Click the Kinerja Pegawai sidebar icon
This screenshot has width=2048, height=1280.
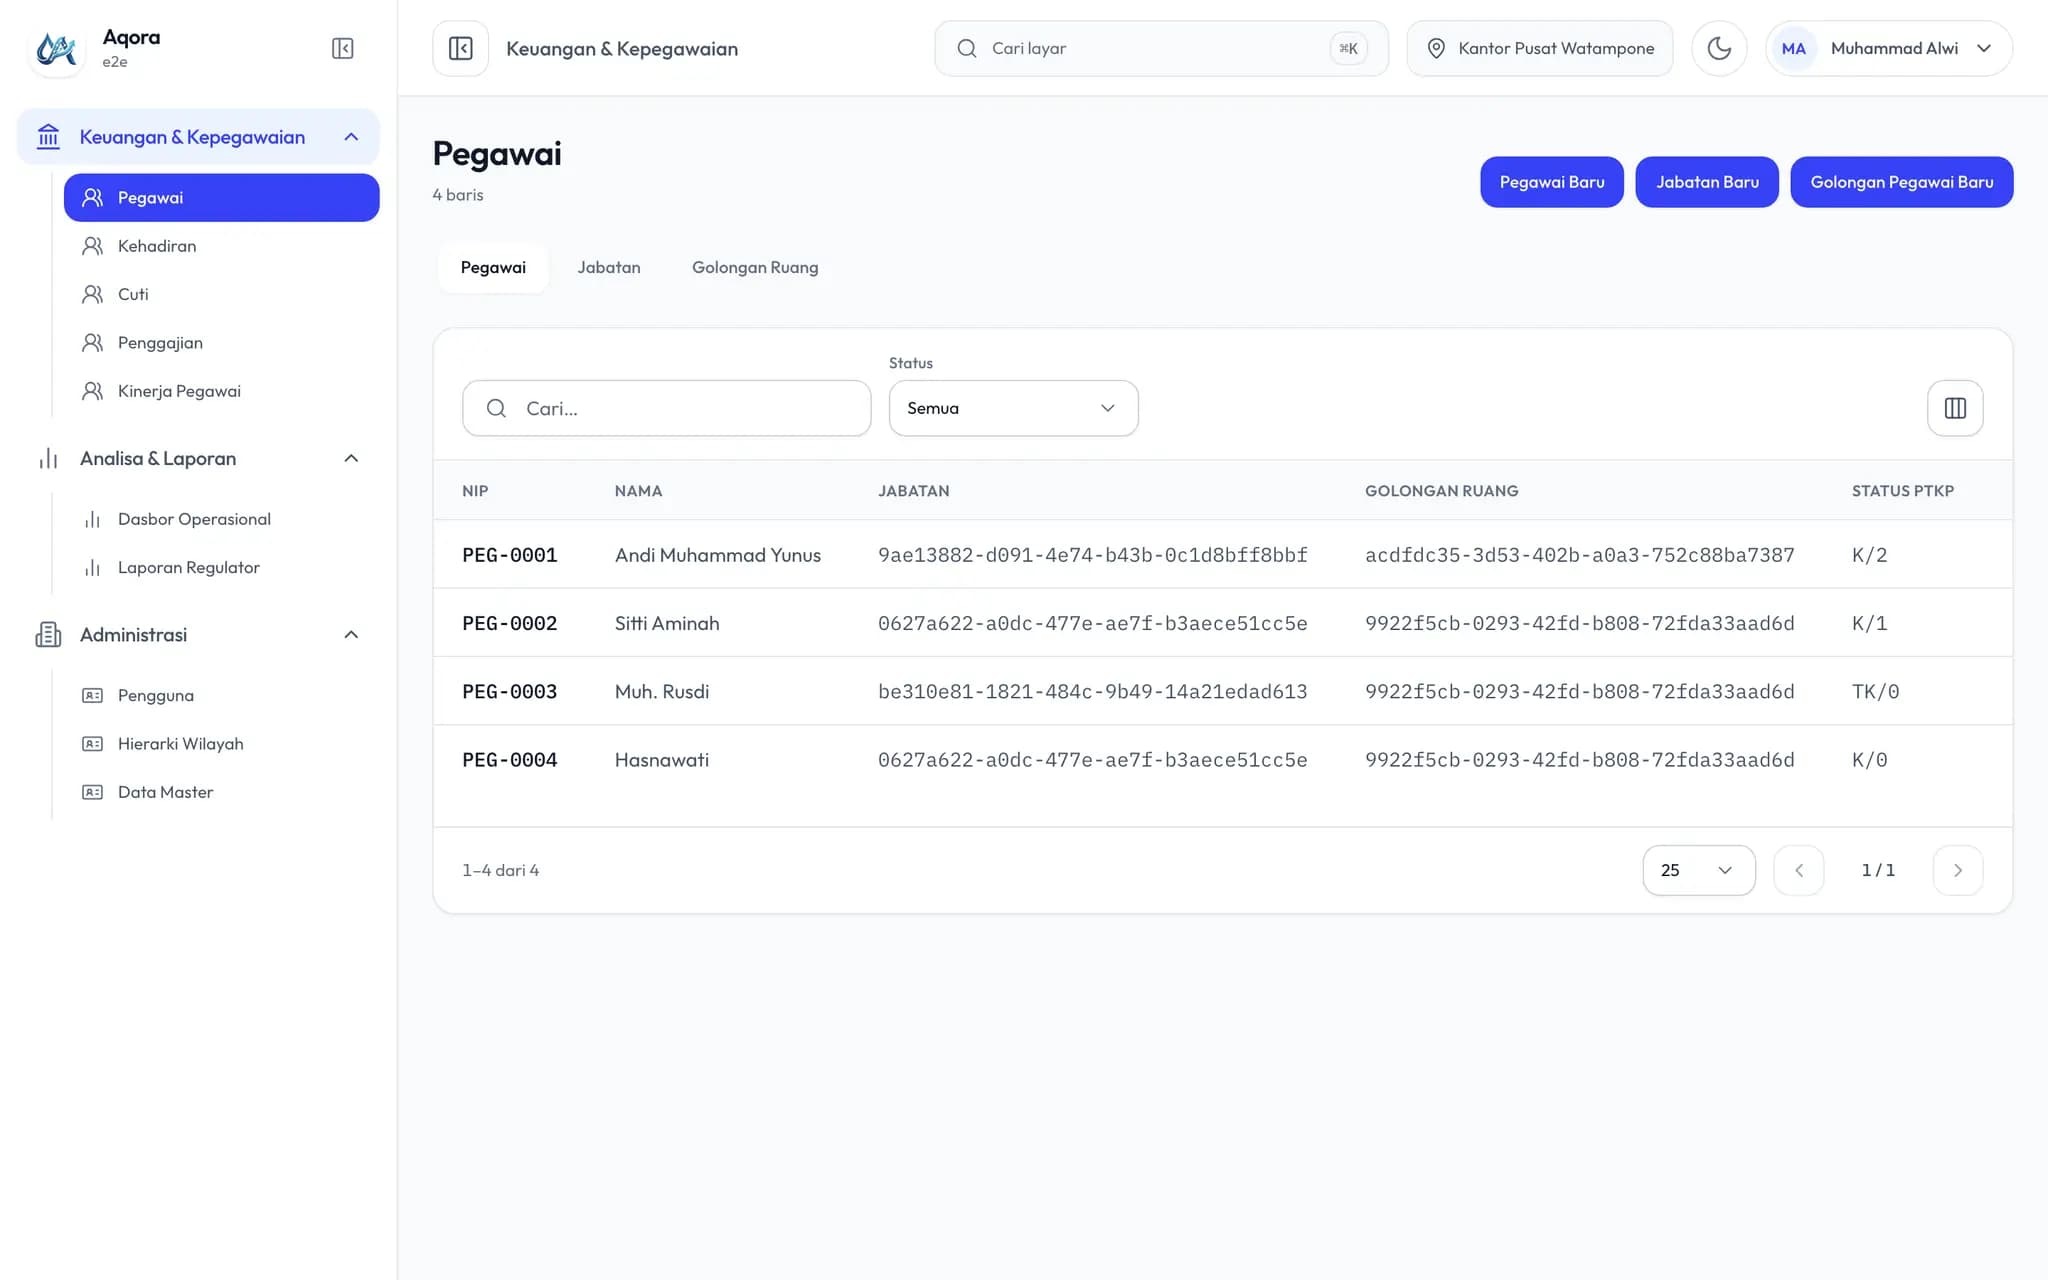click(92, 391)
